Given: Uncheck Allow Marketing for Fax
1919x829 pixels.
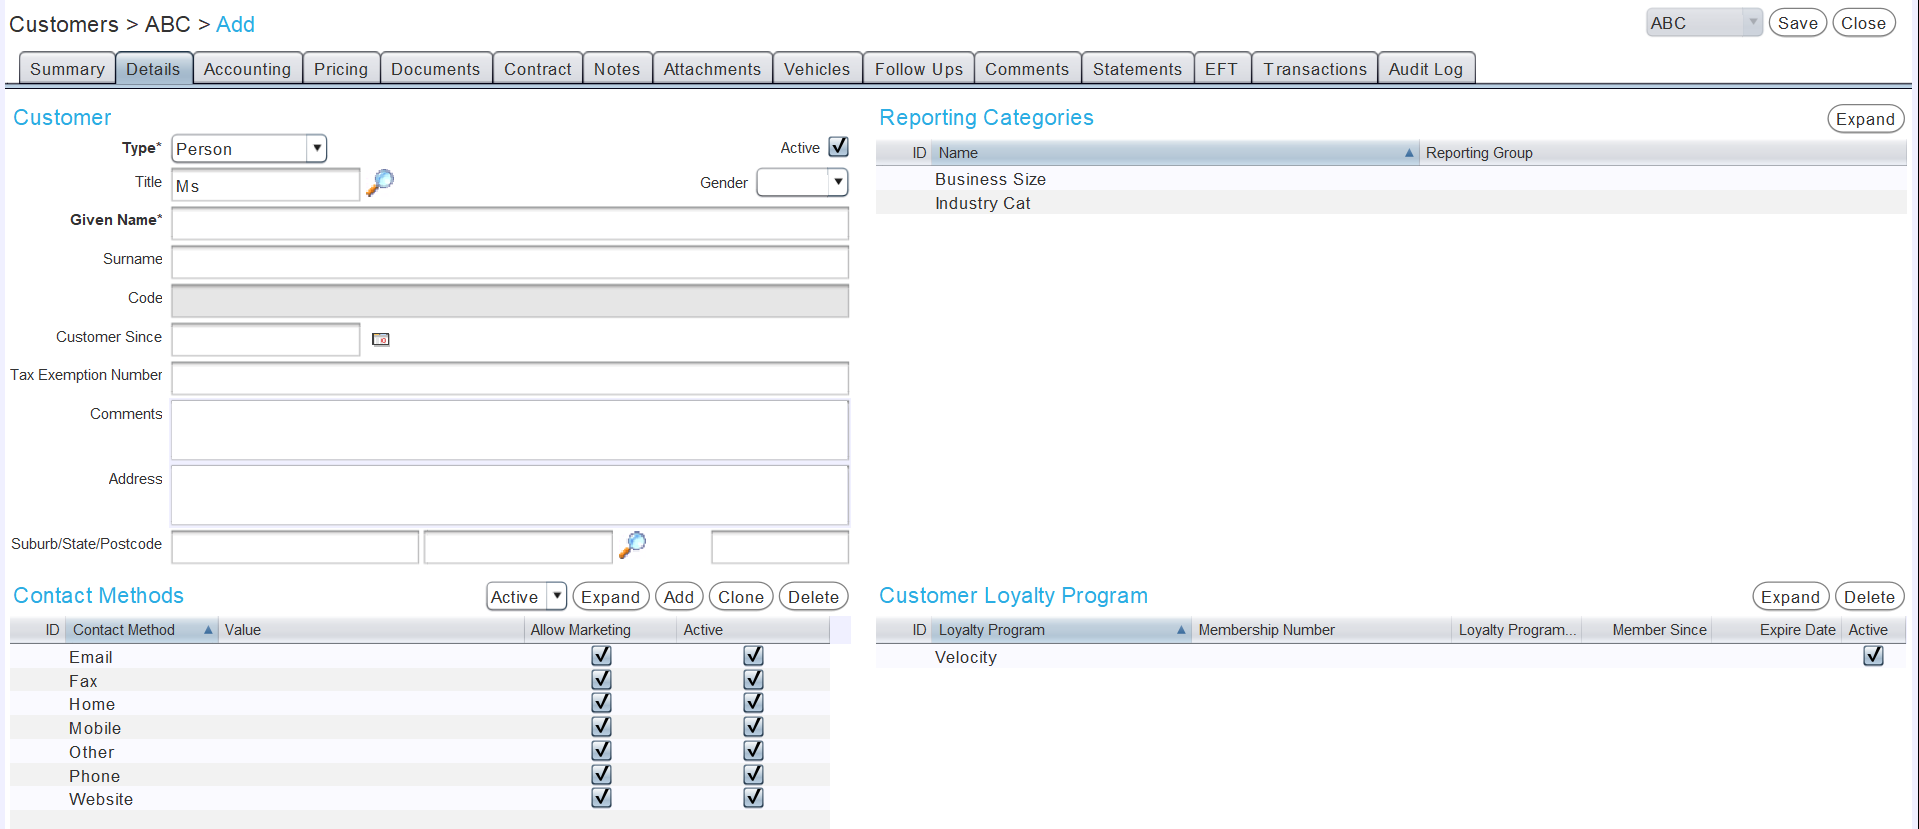Looking at the screenshot, I should pos(601,680).
